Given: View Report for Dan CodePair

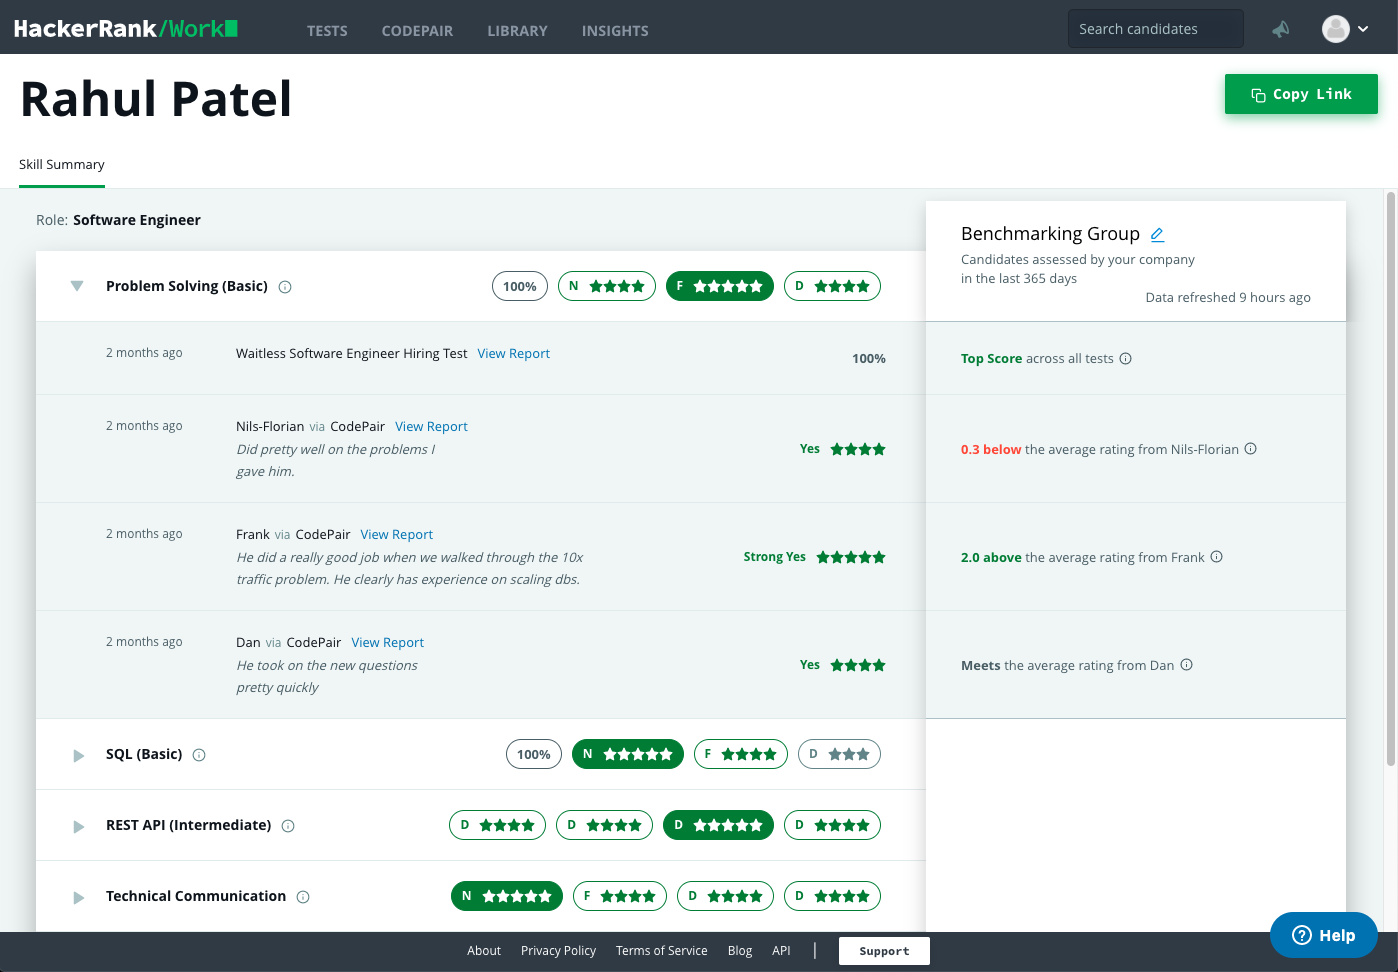Looking at the screenshot, I should pyautogui.click(x=387, y=642).
